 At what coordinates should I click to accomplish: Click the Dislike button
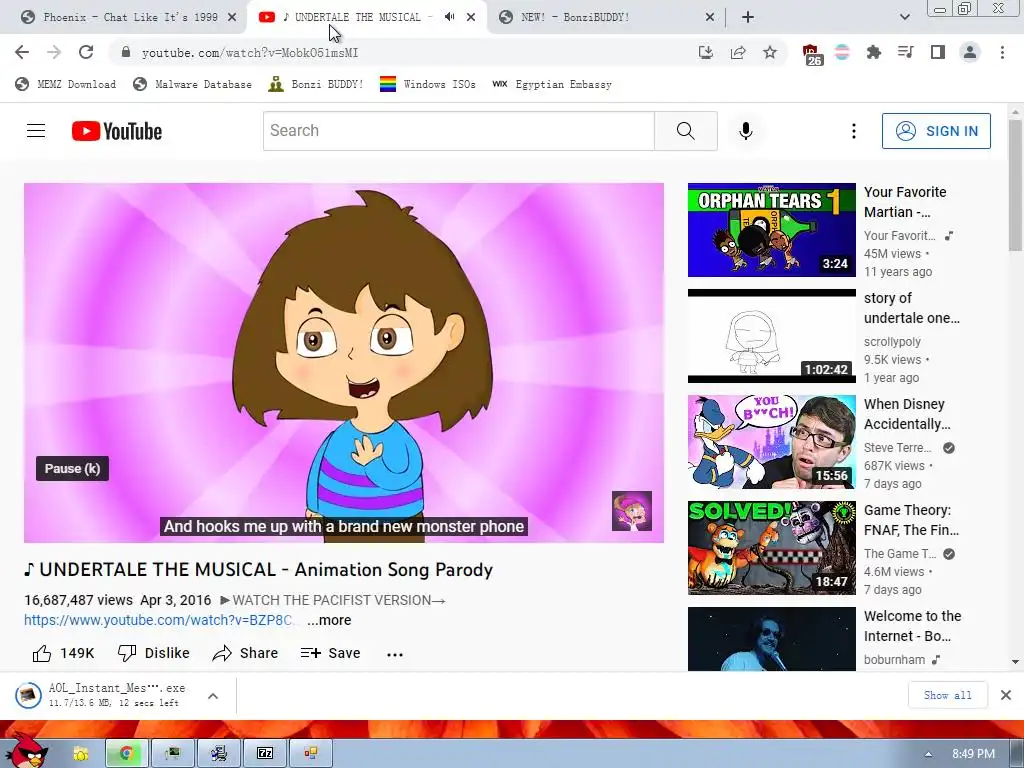153,653
